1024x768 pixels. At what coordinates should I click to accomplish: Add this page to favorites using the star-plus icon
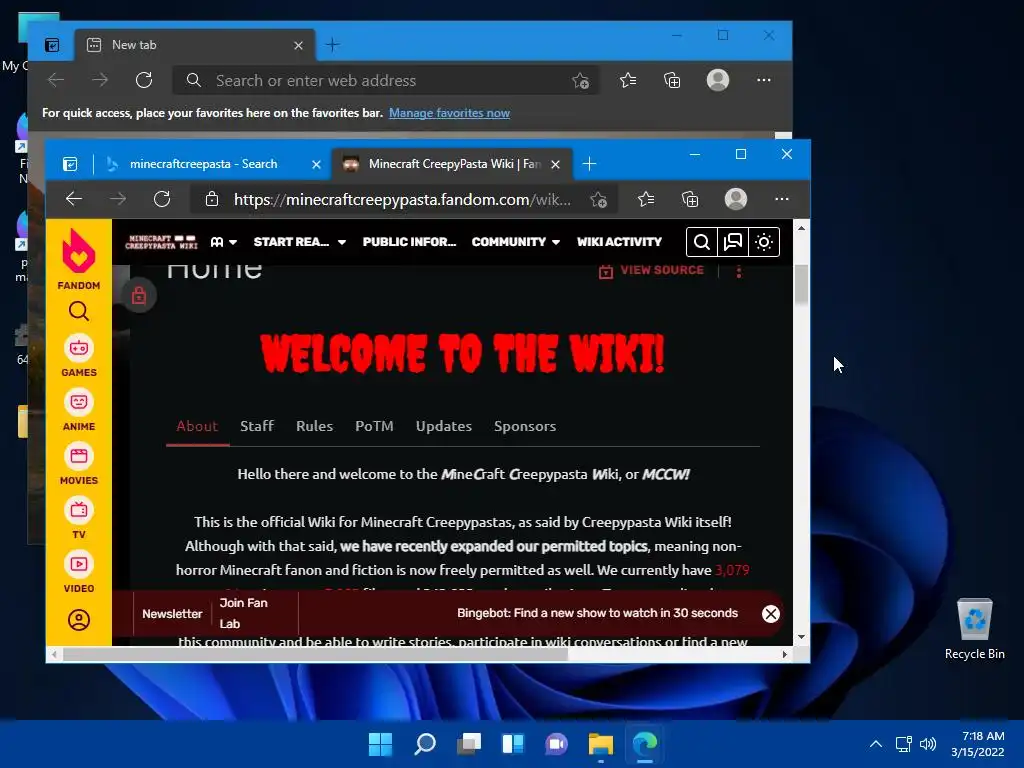click(598, 200)
